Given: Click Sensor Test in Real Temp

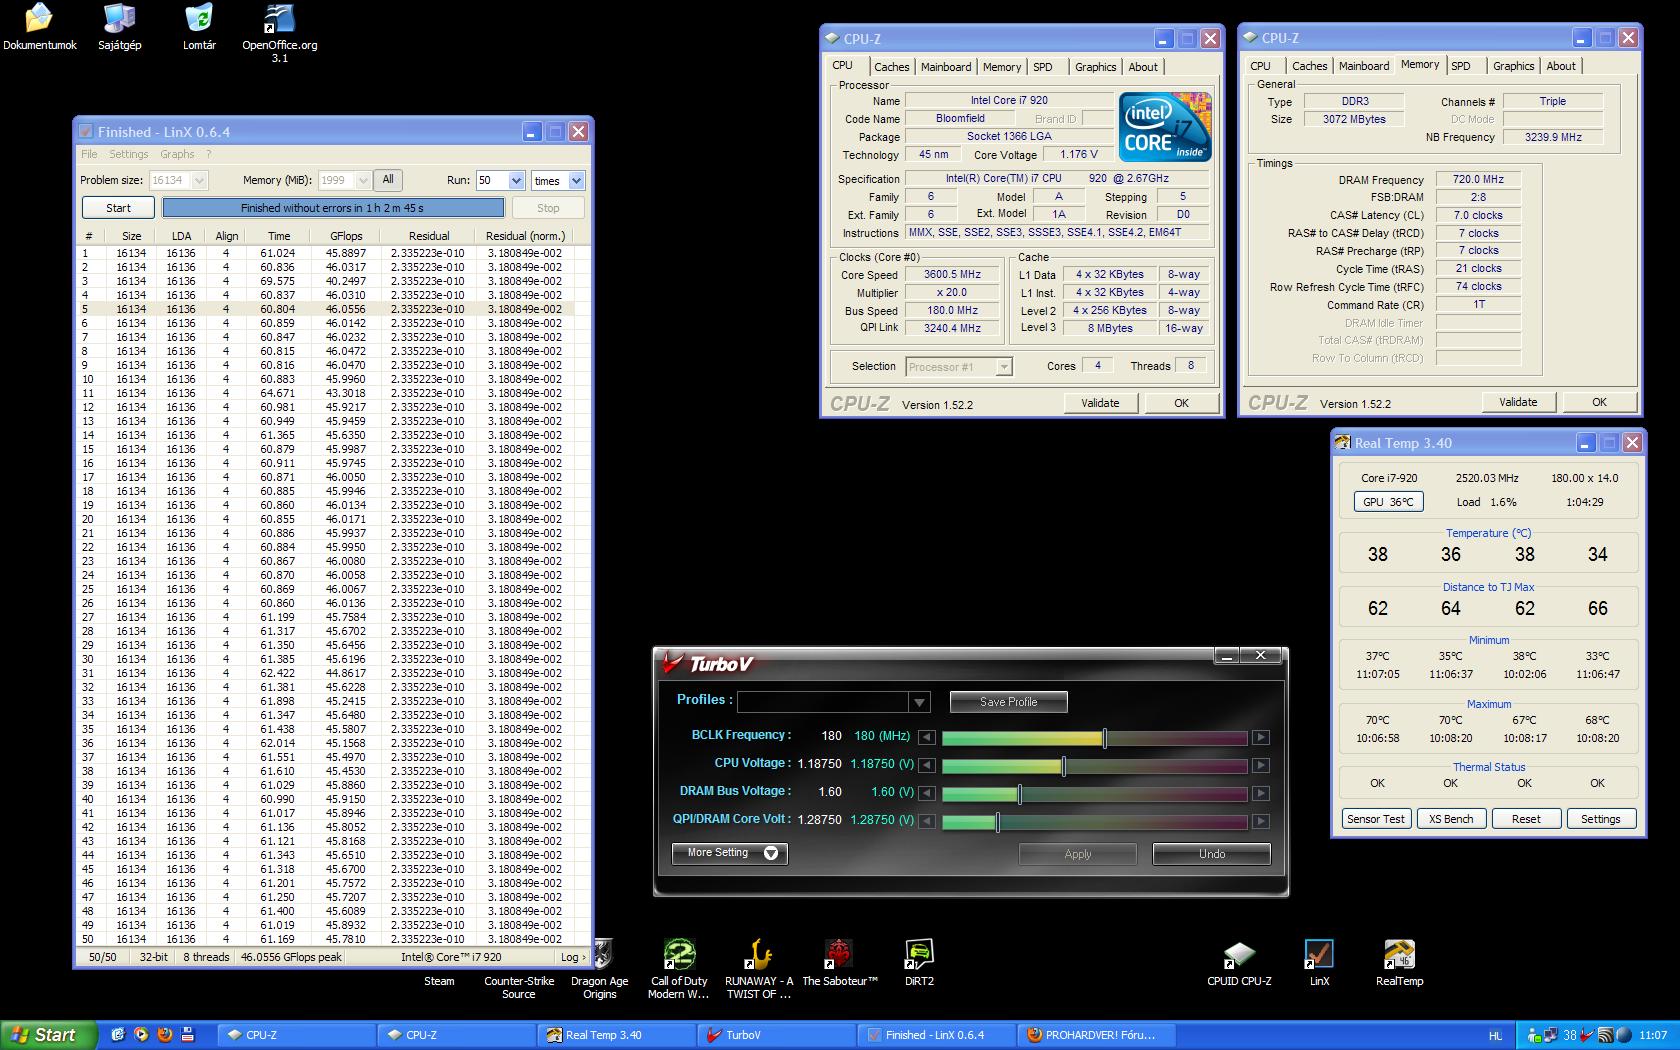Looking at the screenshot, I should coord(1376,819).
